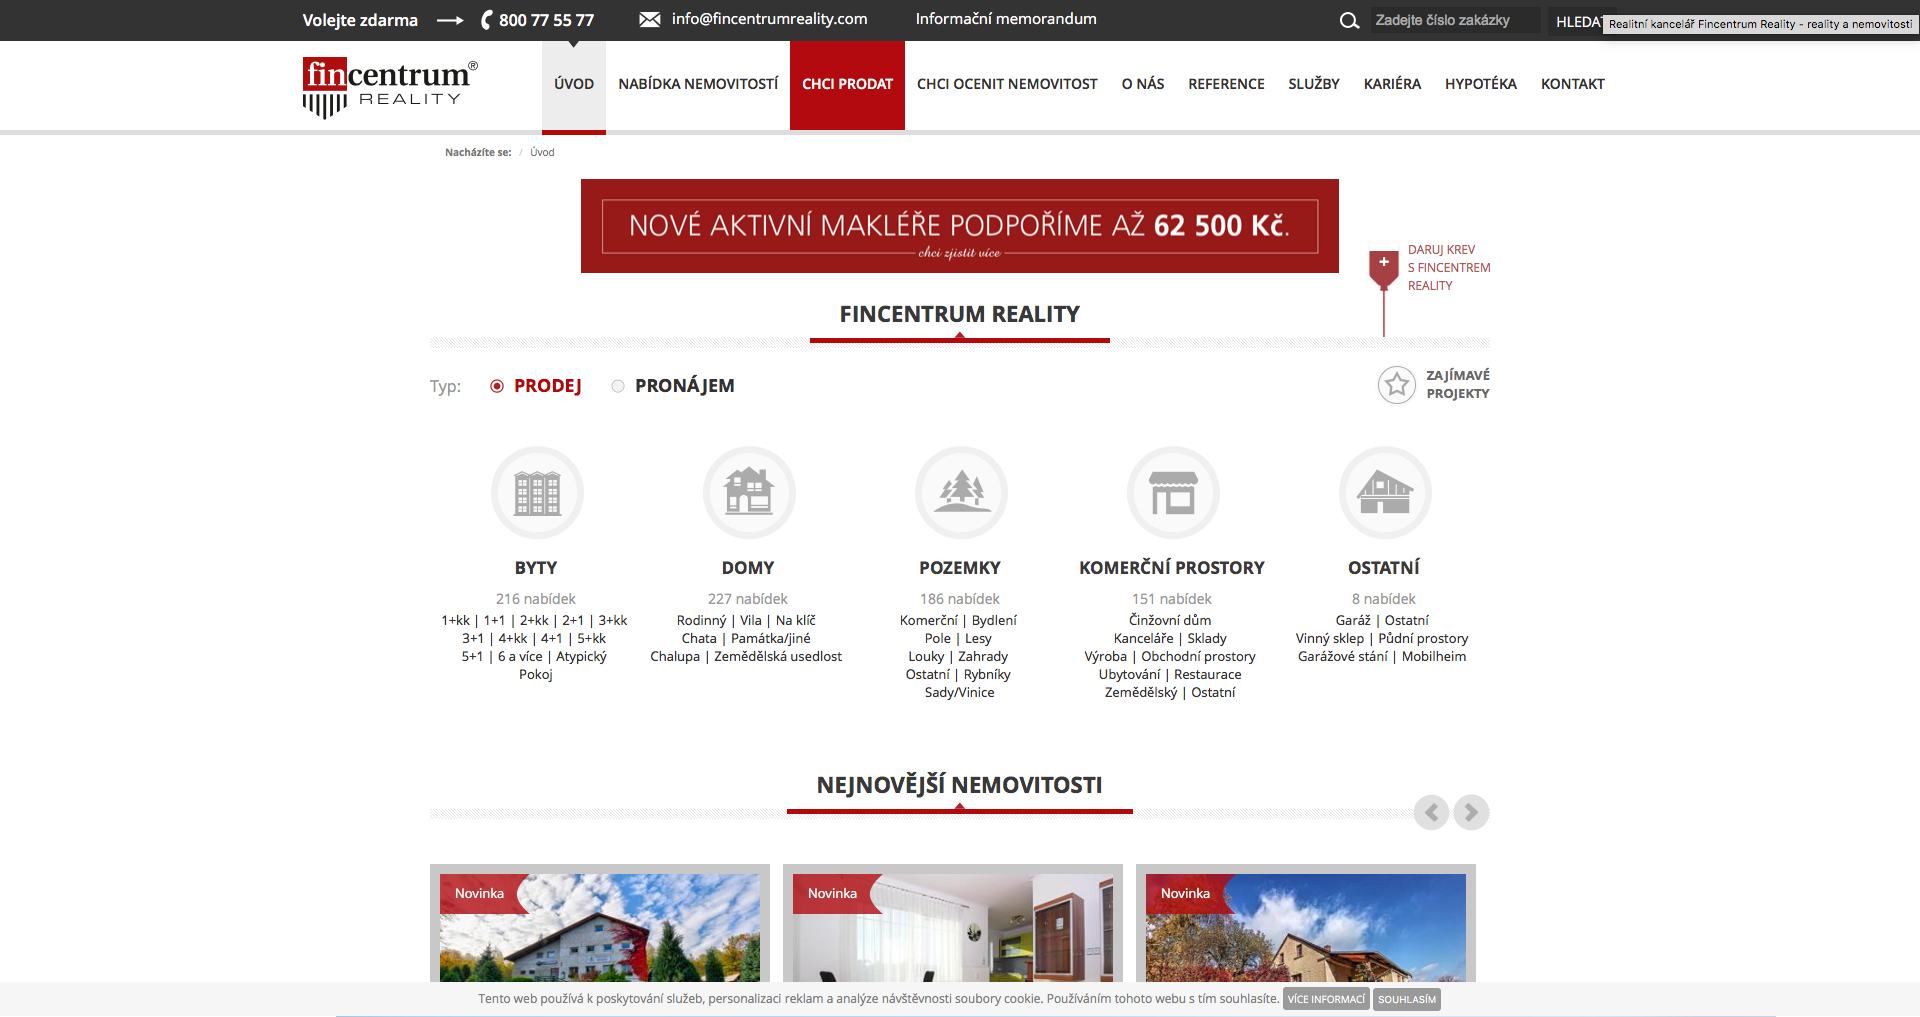Click the Byty category heading
The image size is (1920, 1017).
[x=536, y=568]
